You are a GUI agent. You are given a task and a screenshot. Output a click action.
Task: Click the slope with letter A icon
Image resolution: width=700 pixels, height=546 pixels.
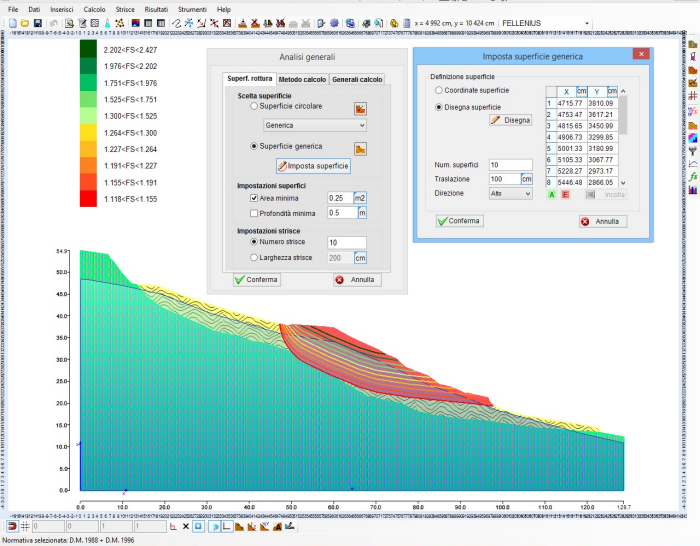tap(277, 526)
